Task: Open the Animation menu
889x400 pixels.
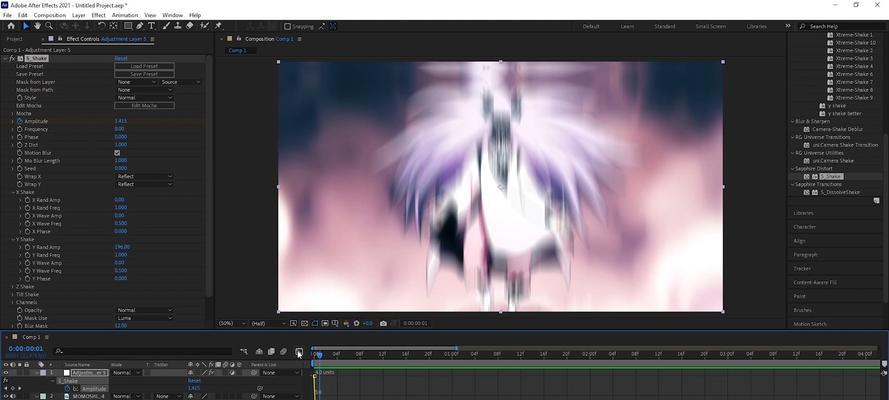Action: [125, 15]
